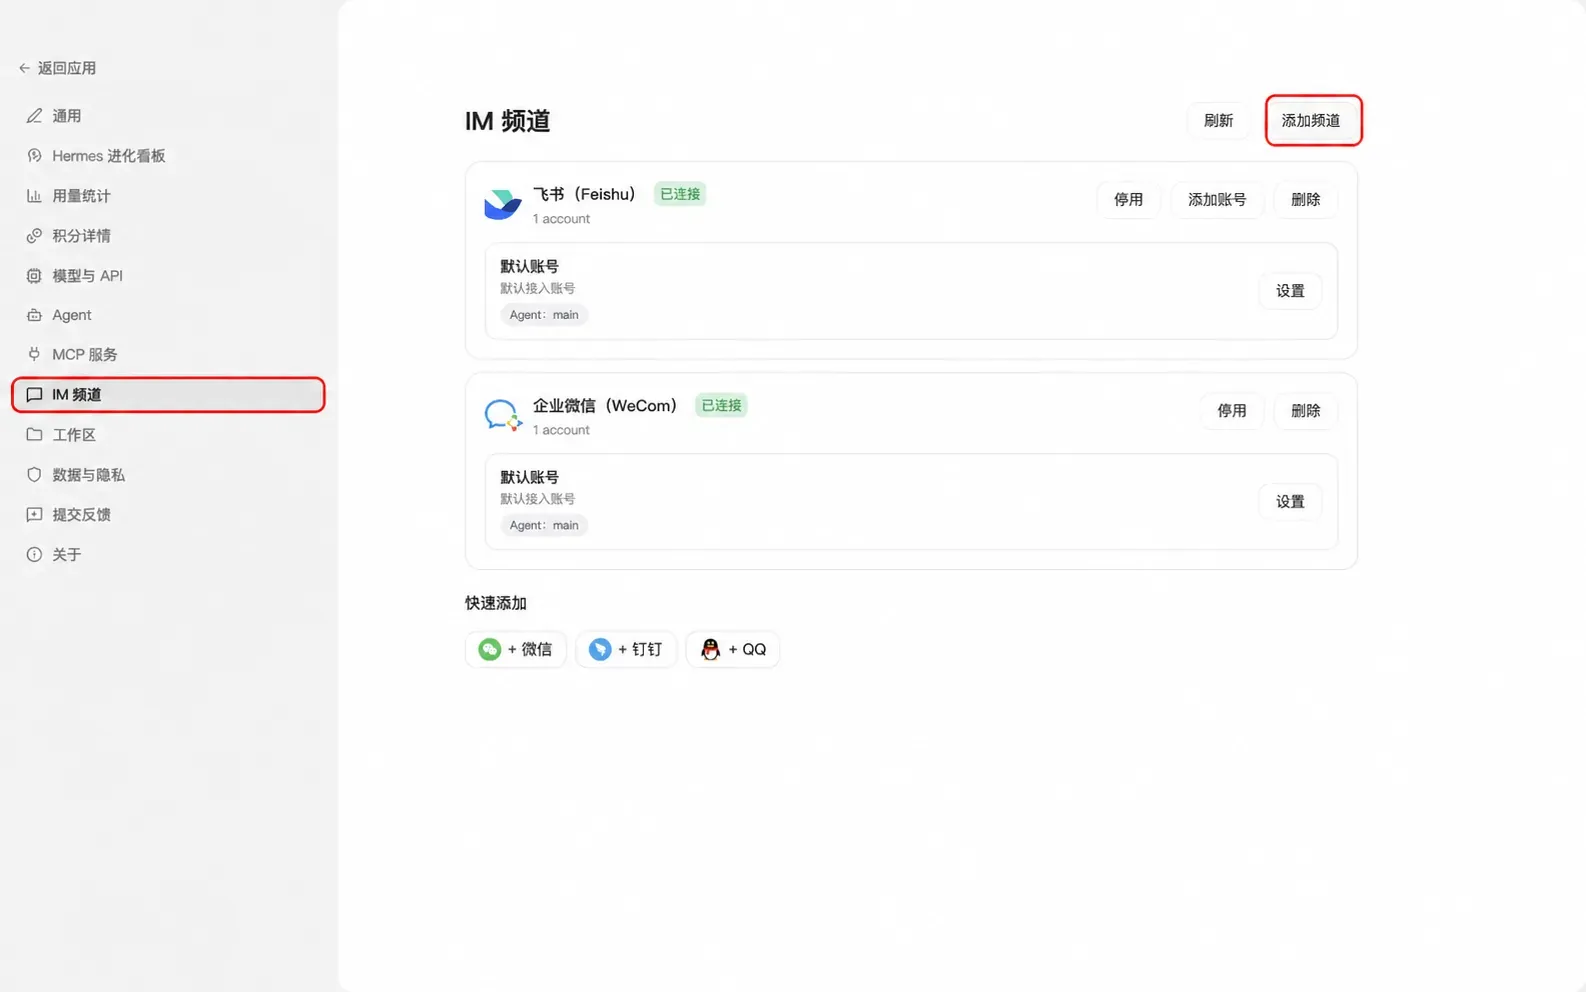Open the 数据与隐私 page label
The image size is (1586, 992).
(89, 475)
